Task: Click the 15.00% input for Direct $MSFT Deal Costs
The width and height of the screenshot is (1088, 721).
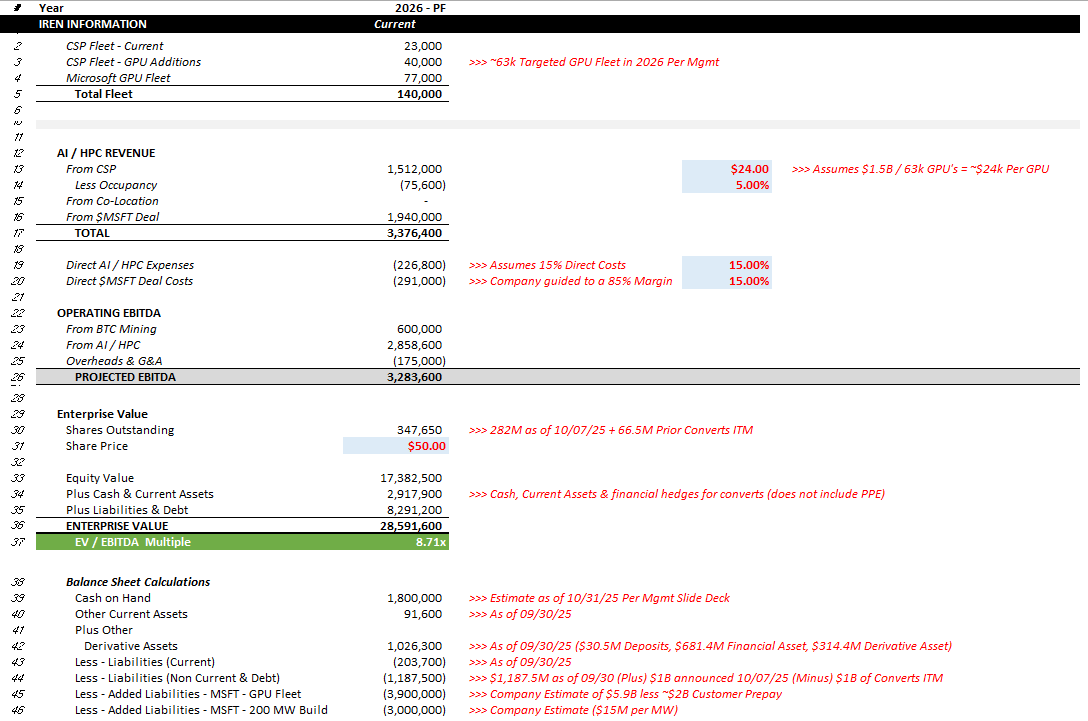Action: click(726, 281)
